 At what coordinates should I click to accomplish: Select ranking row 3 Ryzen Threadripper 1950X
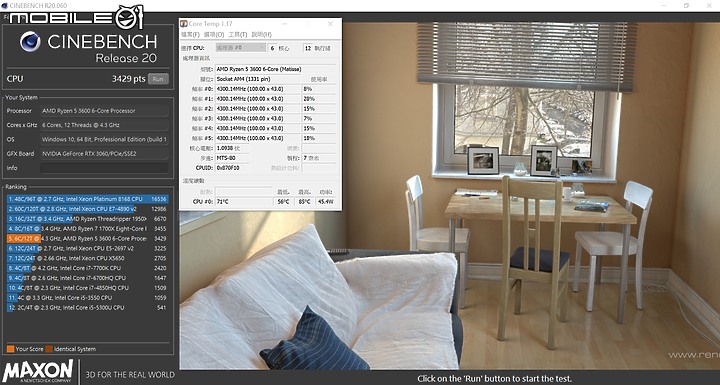[87, 219]
